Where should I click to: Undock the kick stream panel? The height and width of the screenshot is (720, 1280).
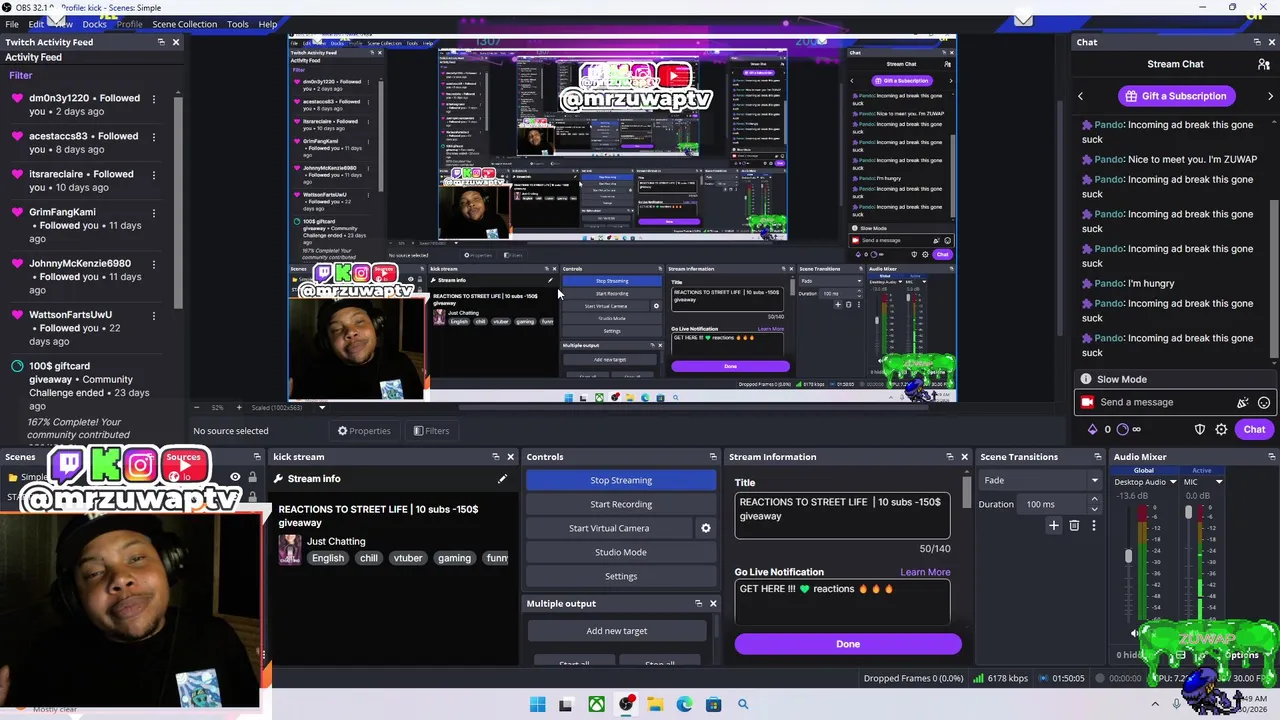click(x=496, y=457)
